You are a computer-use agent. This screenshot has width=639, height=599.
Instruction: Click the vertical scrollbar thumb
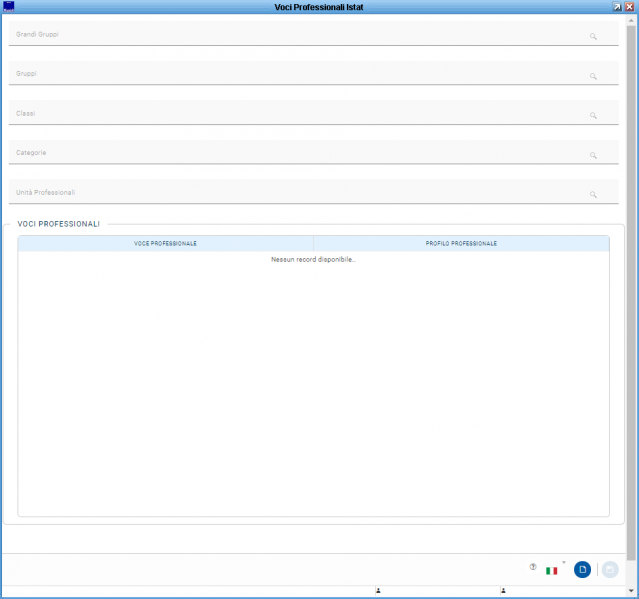631,293
